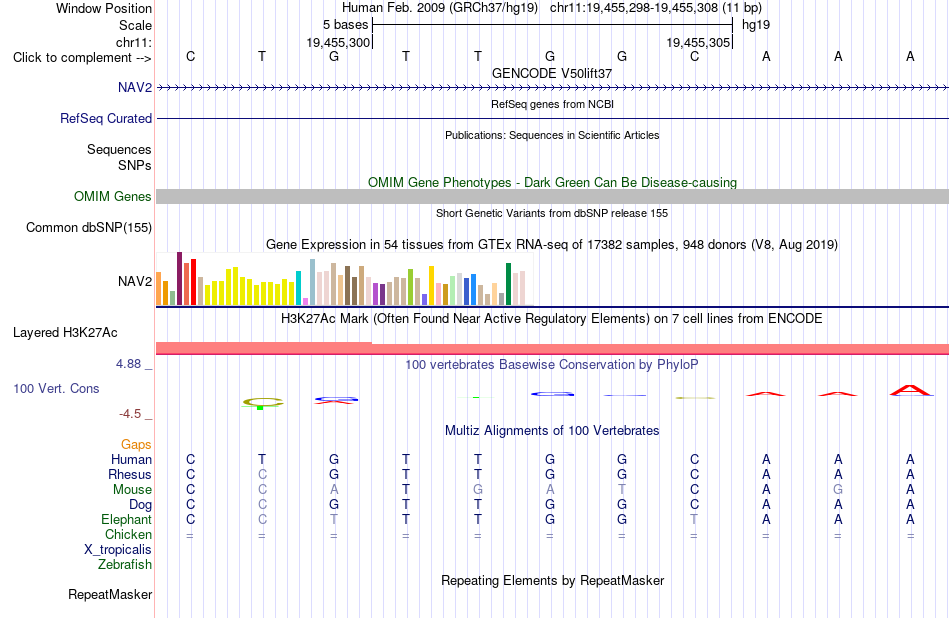Click the Scale label
Viewport: 950px width, 618px height.
[135, 25]
